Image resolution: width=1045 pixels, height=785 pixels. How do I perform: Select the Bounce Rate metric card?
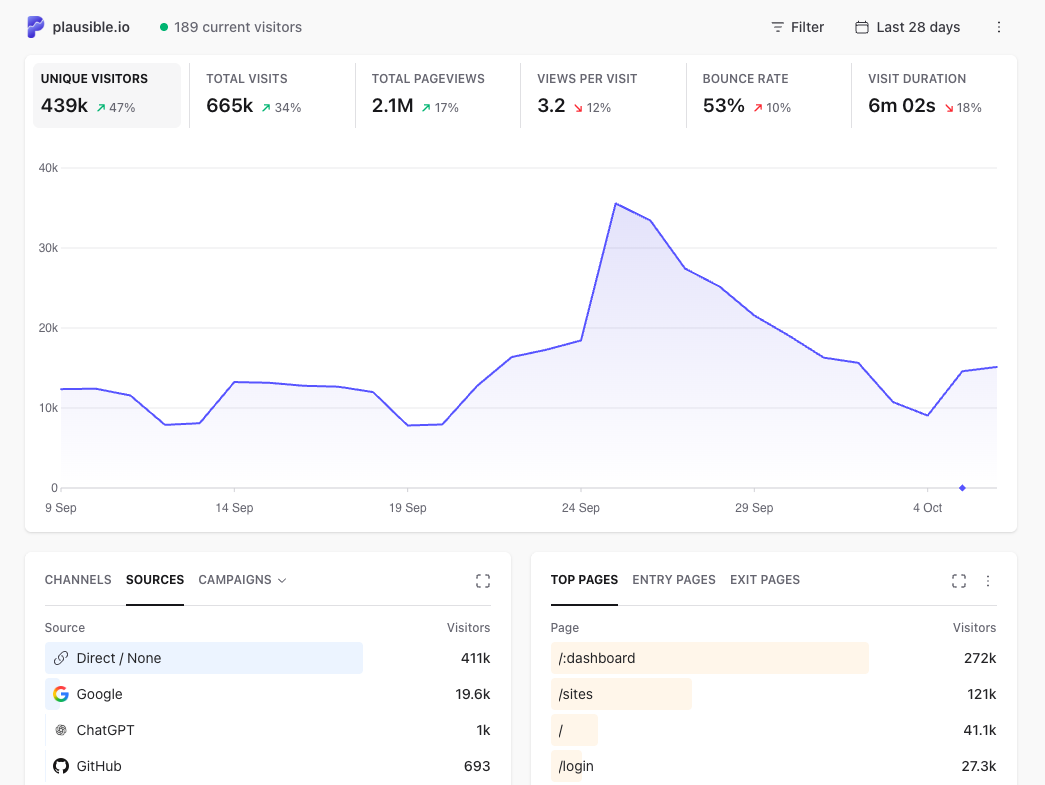tap(768, 95)
